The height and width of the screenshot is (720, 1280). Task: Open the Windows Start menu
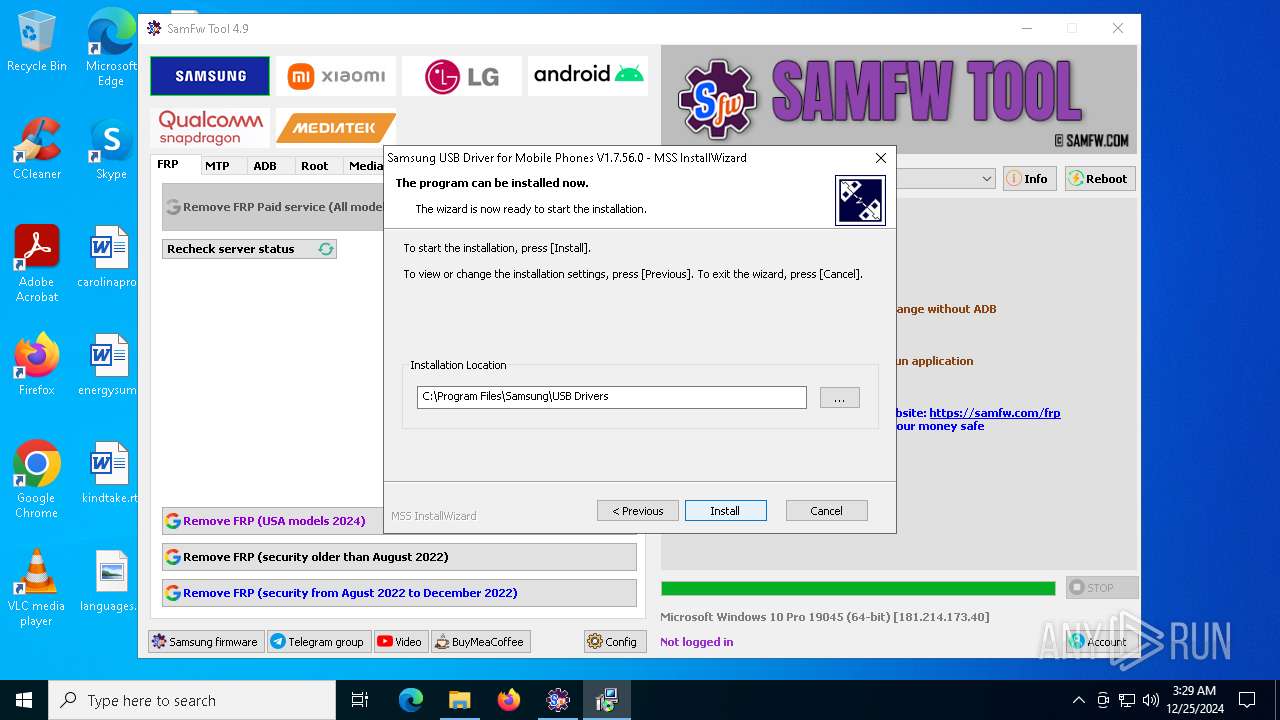point(24,700)
